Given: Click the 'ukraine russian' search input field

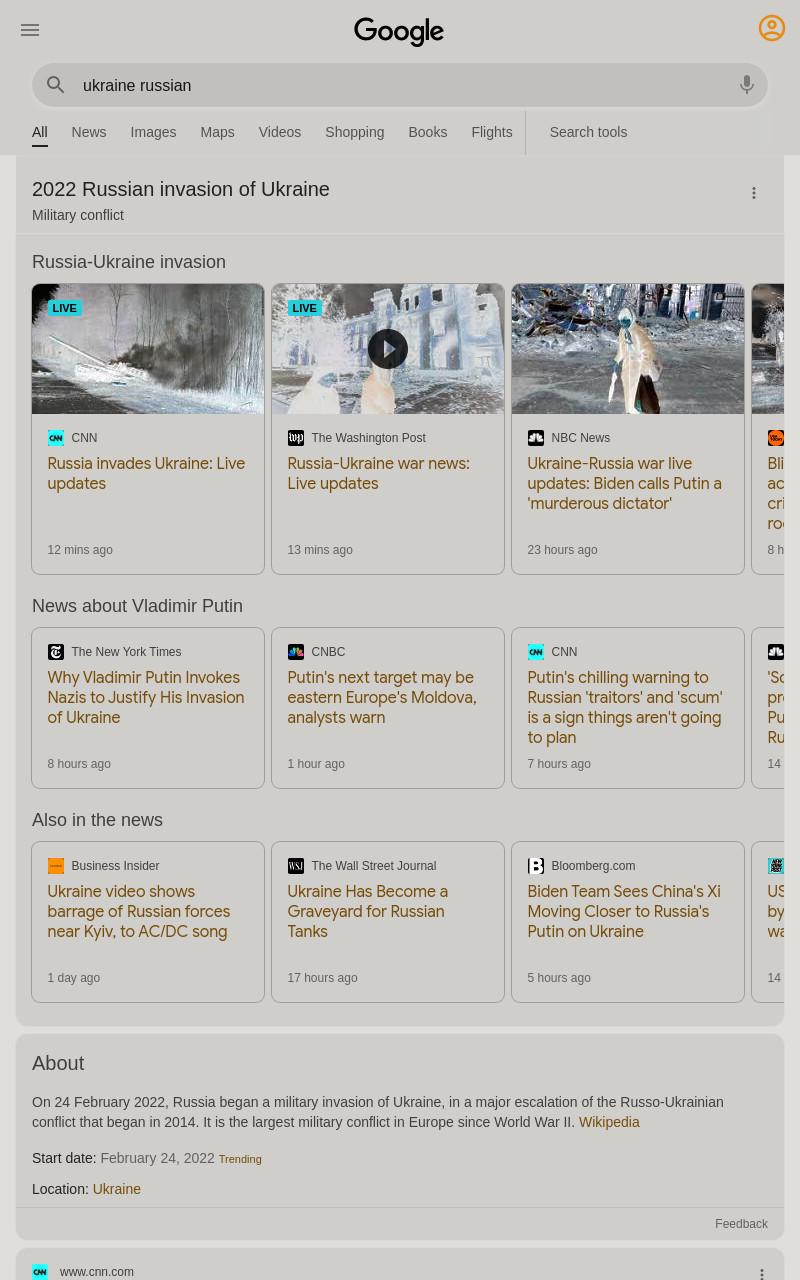Looking at the screenshot, I should tap(400, 86).
